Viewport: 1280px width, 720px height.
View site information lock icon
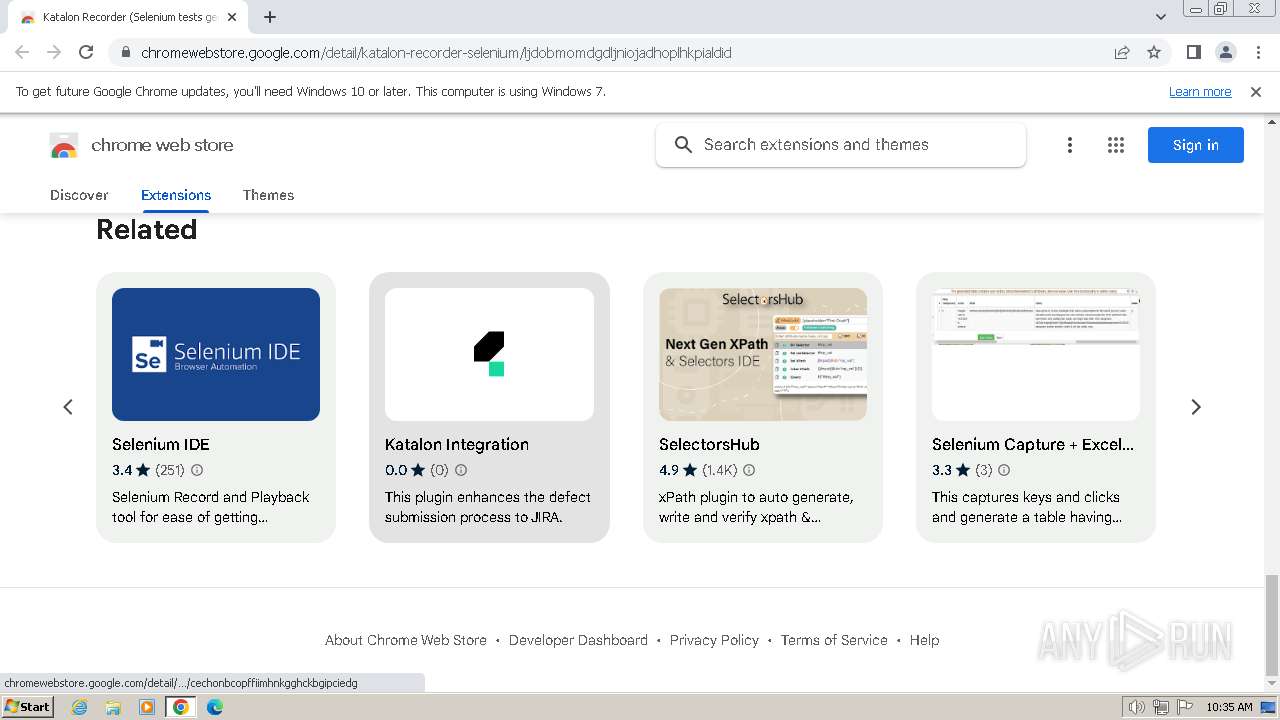coord(126,53)
